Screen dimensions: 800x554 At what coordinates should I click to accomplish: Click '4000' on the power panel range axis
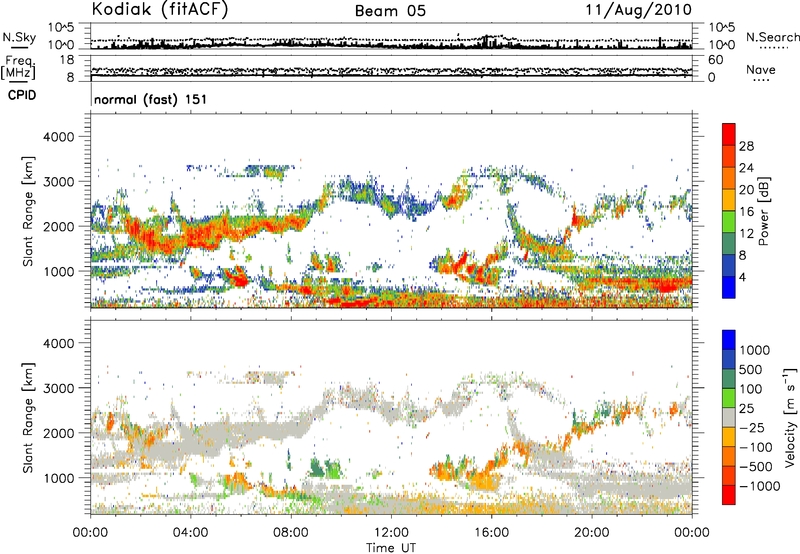(58, 137)
